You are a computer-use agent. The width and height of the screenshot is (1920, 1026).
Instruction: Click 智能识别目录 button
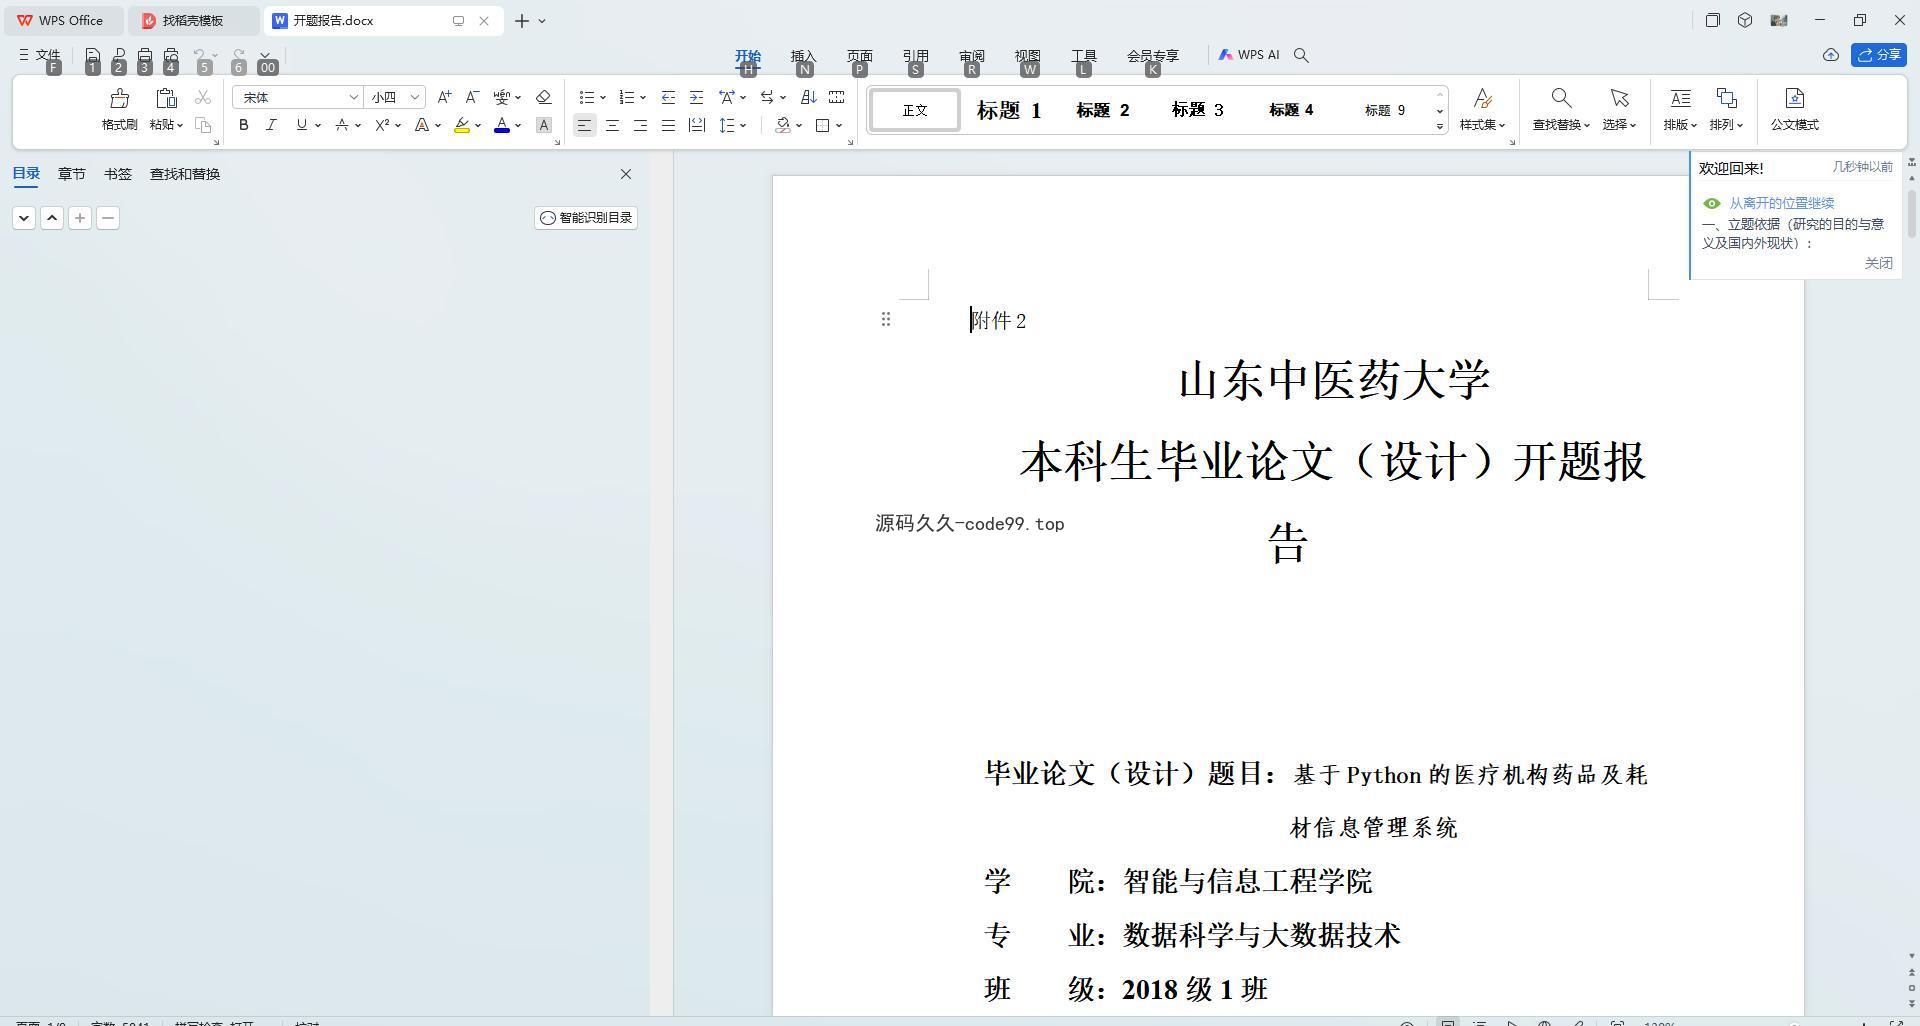586,218
